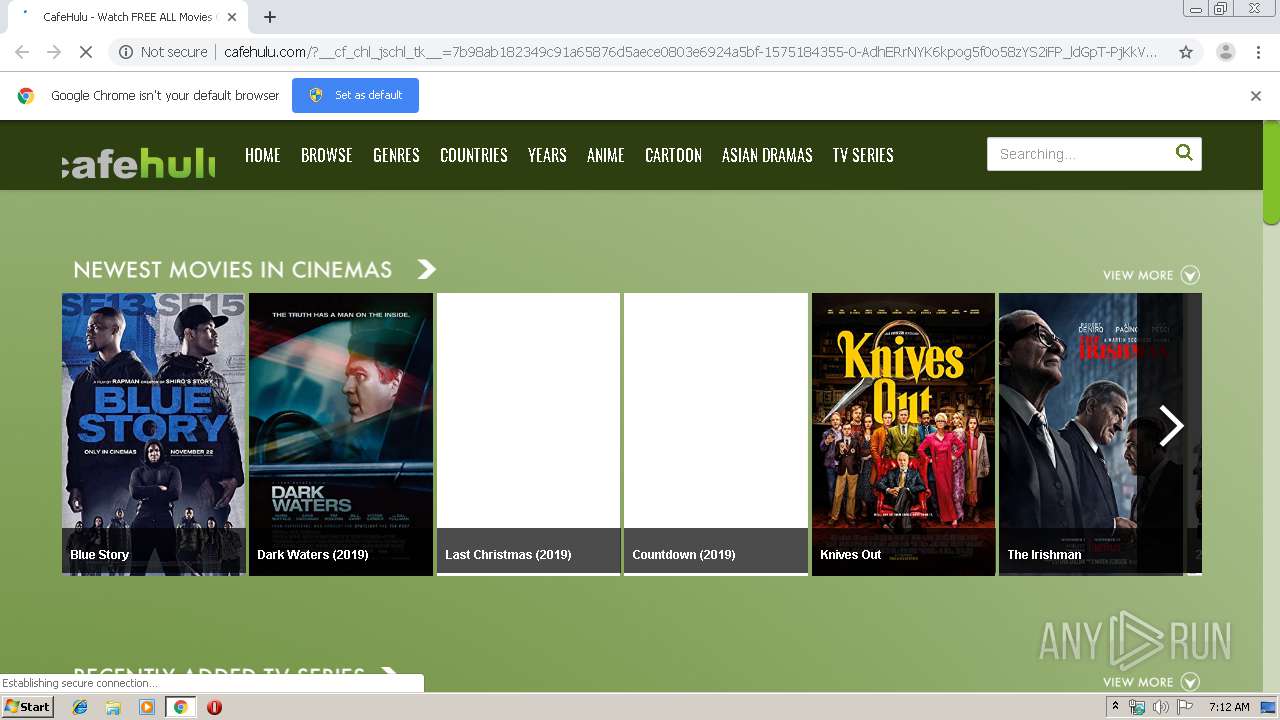
Task: Click the forward navigation arrow
Action: coord(54,52)
